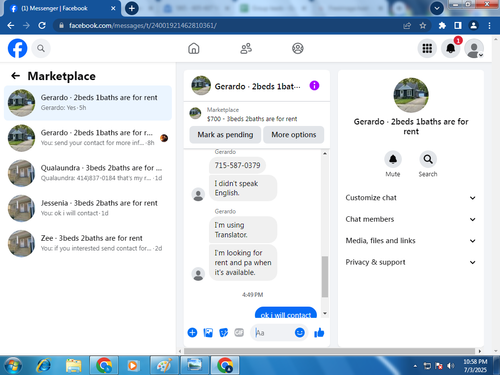Attach a photo using the image icon

pos(208,332)
